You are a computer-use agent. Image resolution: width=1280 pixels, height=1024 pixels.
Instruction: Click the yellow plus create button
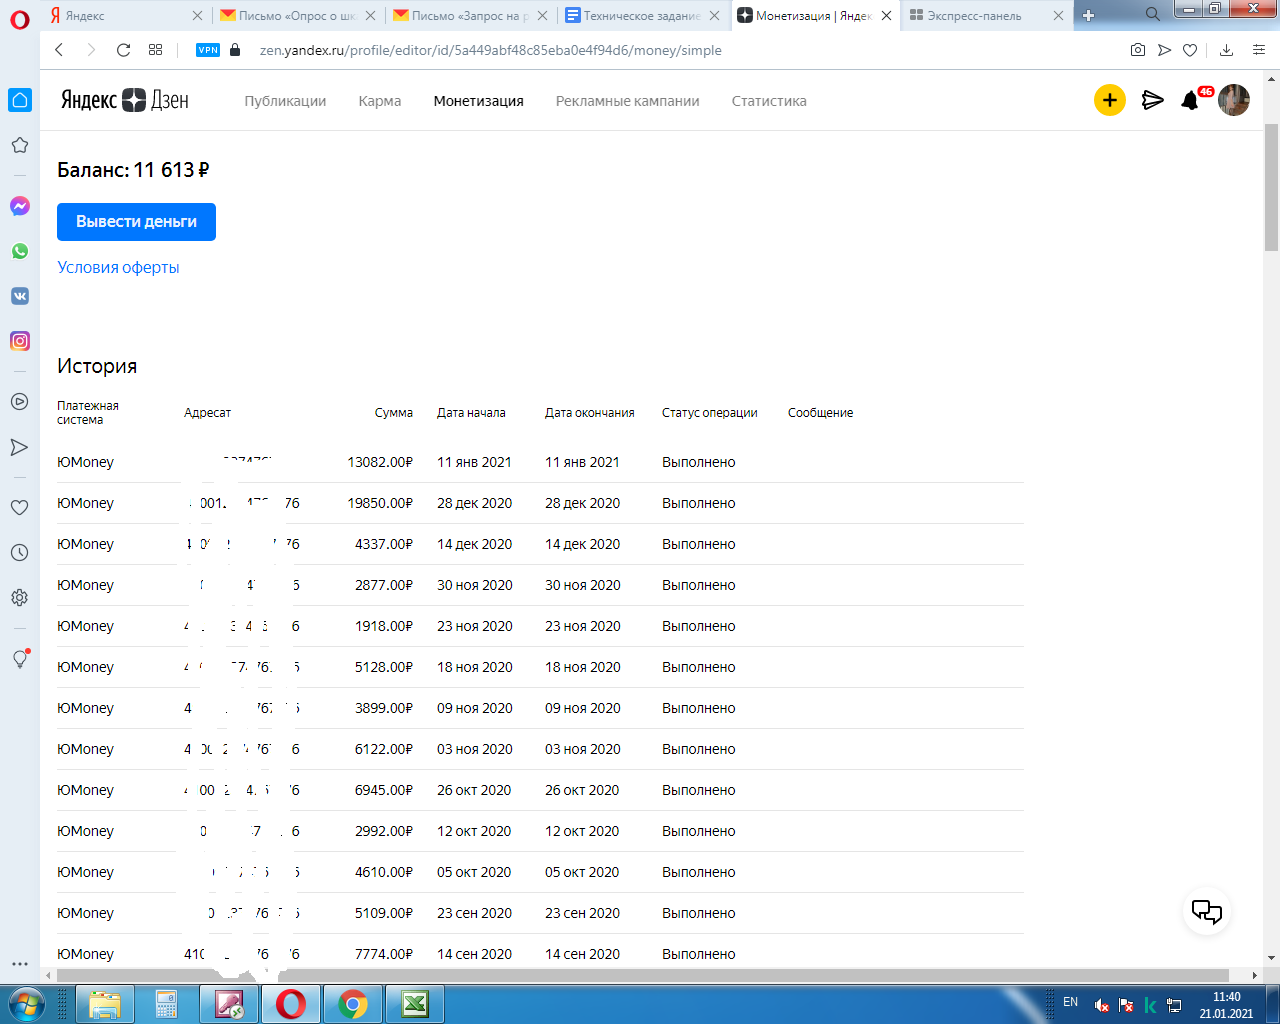(x=1110, y=100)
